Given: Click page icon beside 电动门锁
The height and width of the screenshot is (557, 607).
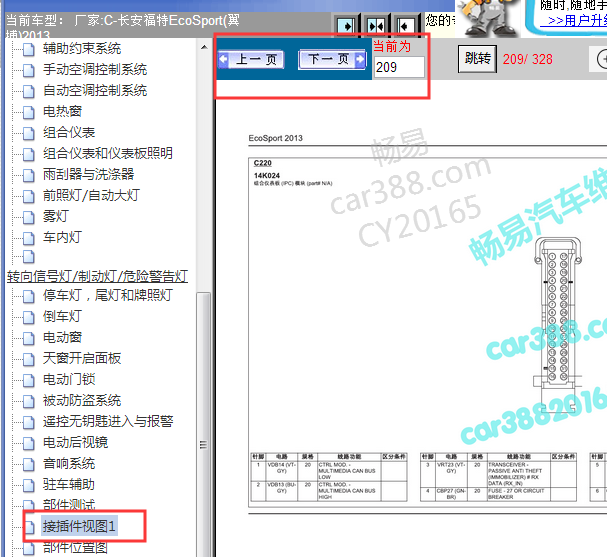Looking at the screenshot, I should (x=29, y=380).
